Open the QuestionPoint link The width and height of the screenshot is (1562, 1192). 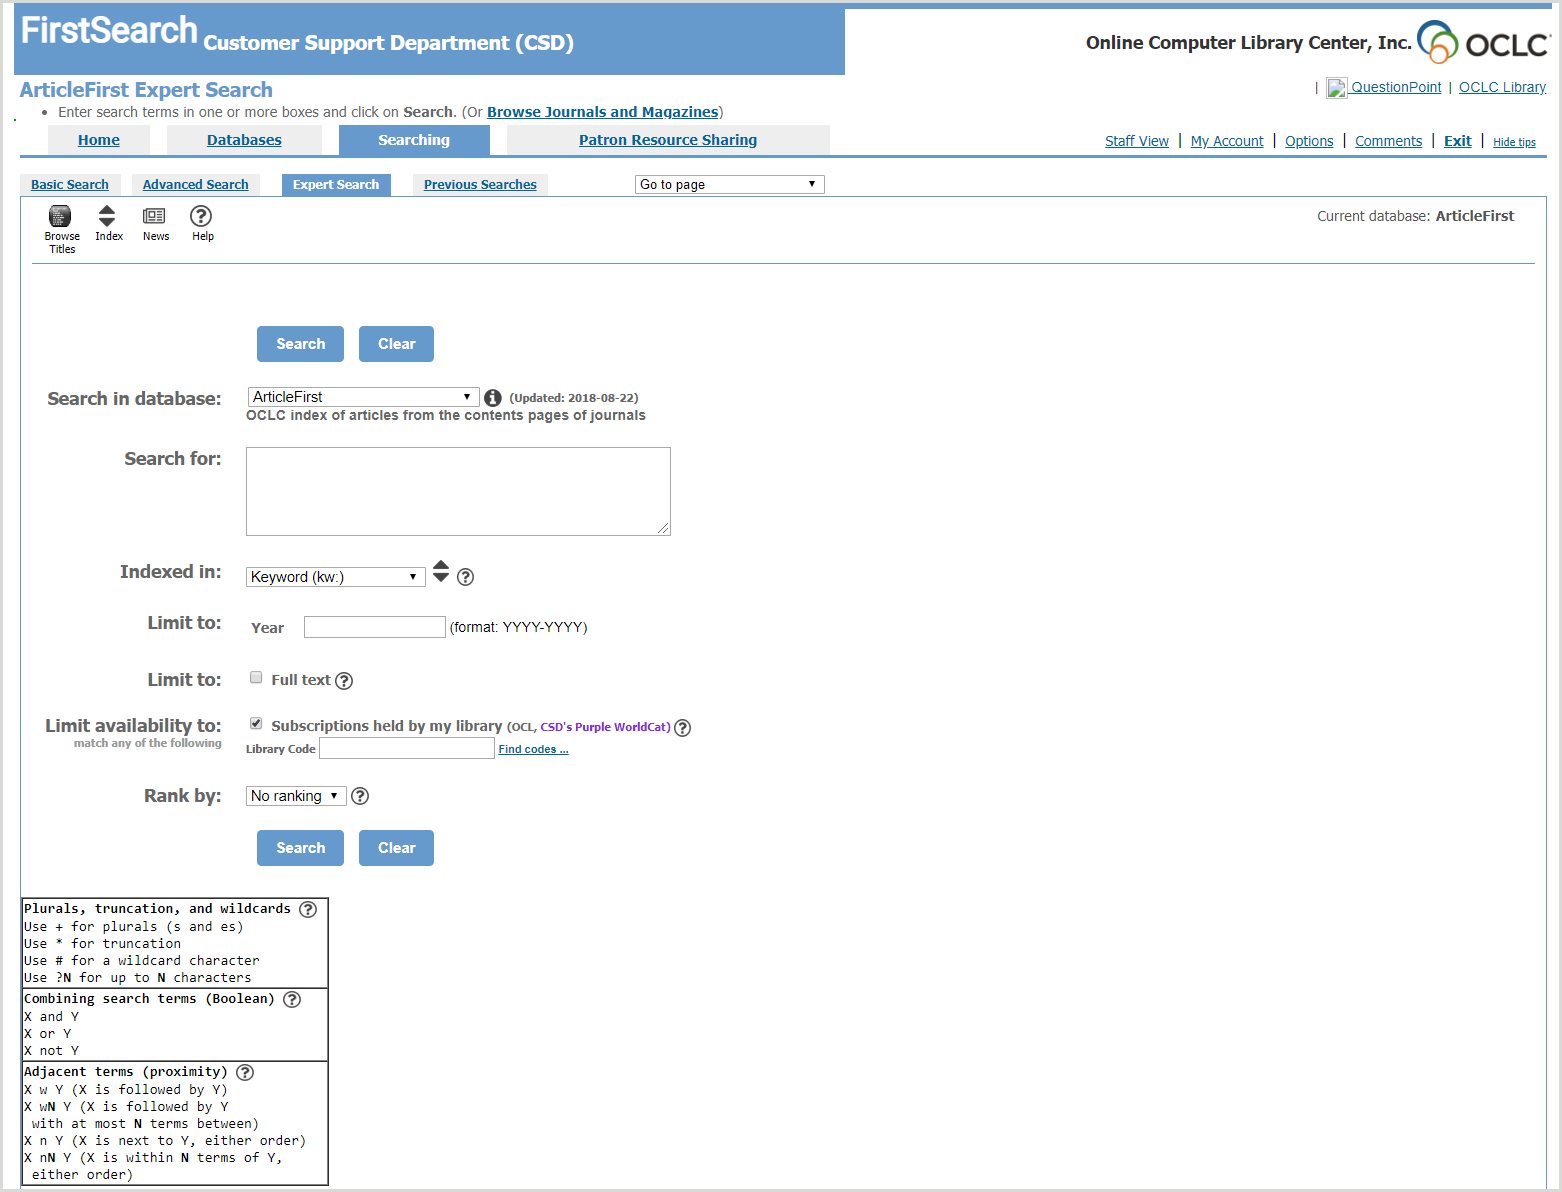pos(1396,87)
